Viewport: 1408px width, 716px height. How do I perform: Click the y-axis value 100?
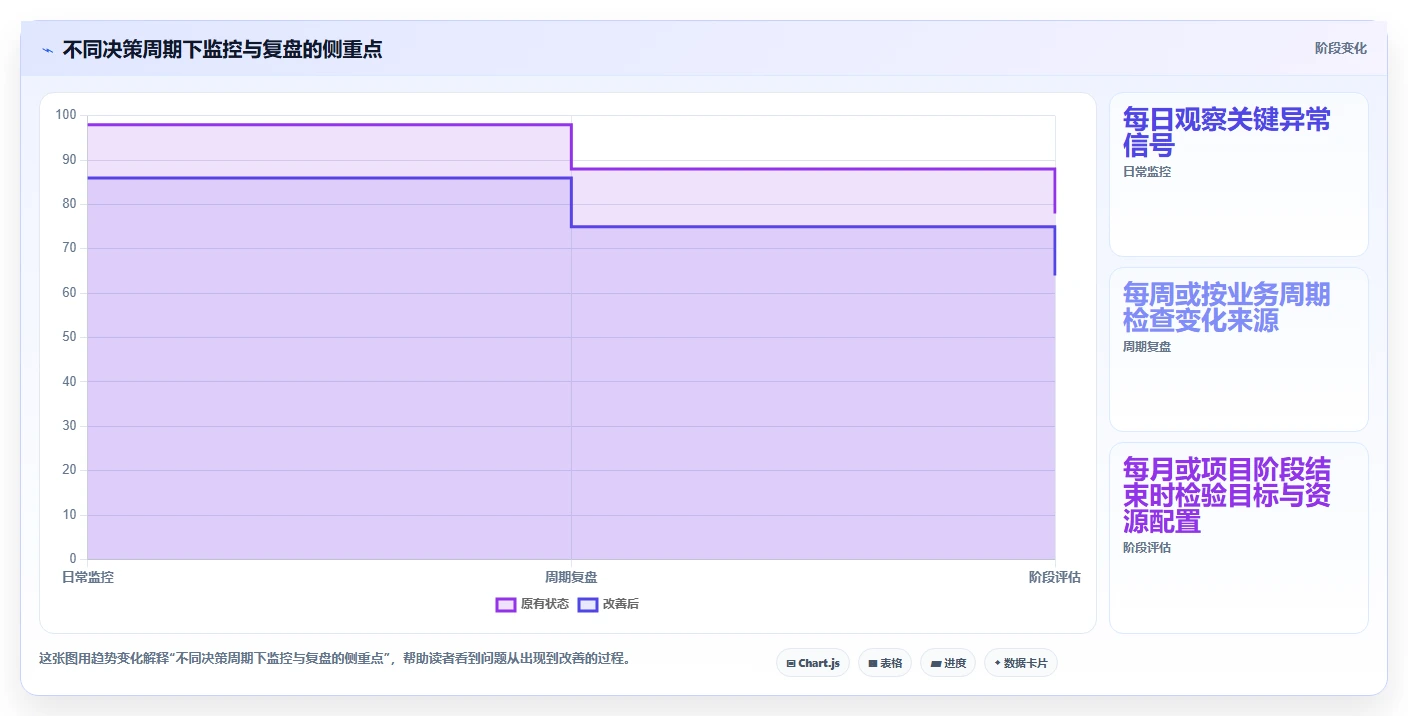pyautogui.click(x=66, y=115)
